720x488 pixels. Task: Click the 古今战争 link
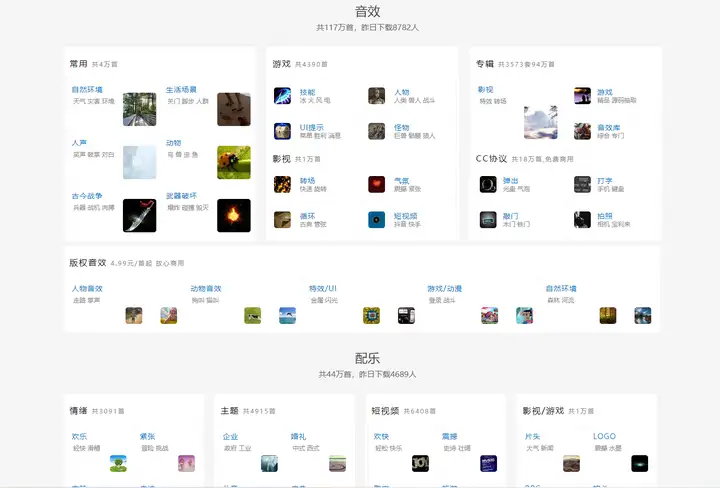pyautogui.click(x=87, y=196)
